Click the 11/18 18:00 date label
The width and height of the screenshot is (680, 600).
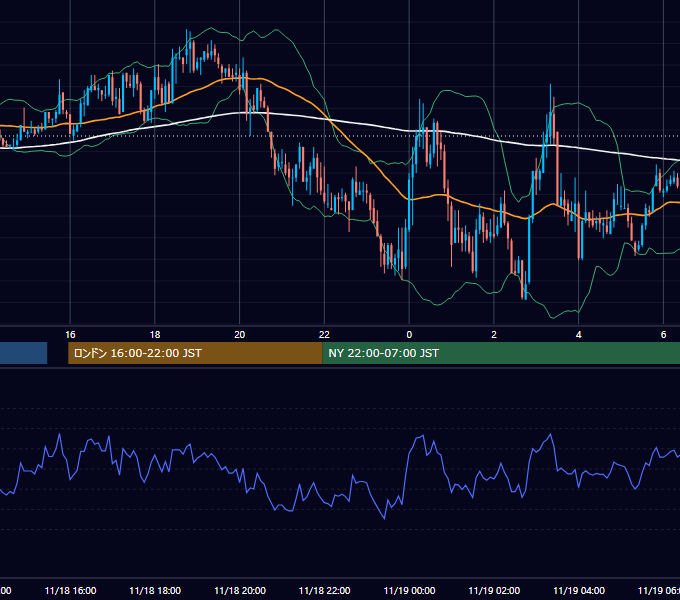click(x=155, y=591)
